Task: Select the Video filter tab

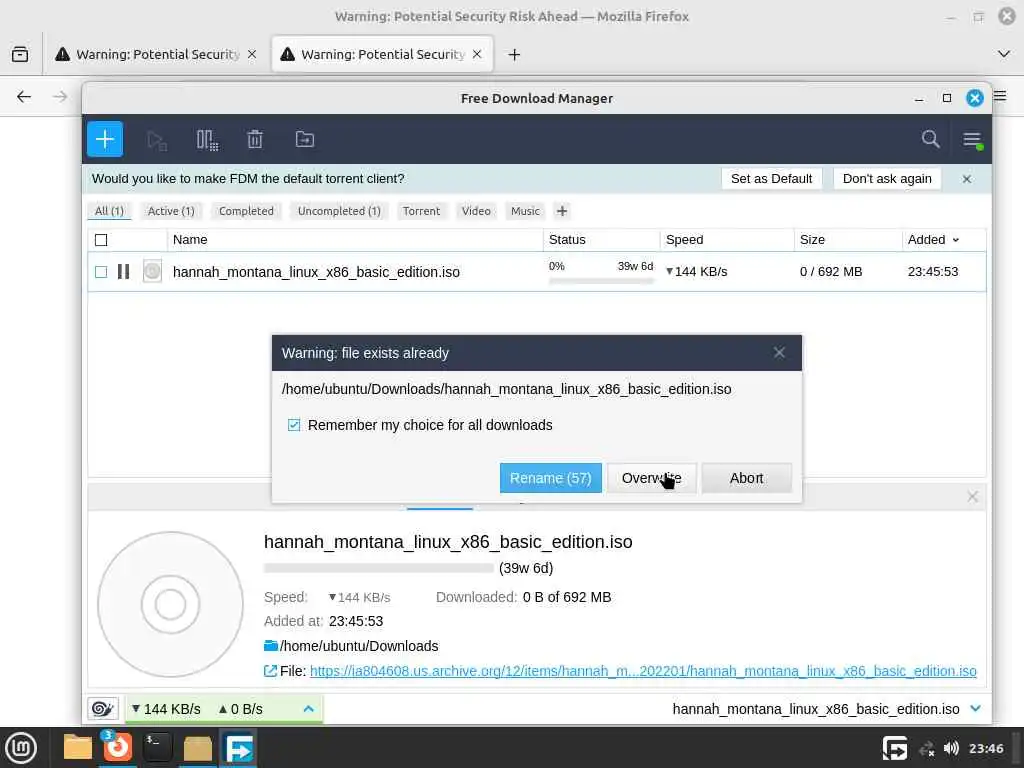Action: [x=476, y=211]
